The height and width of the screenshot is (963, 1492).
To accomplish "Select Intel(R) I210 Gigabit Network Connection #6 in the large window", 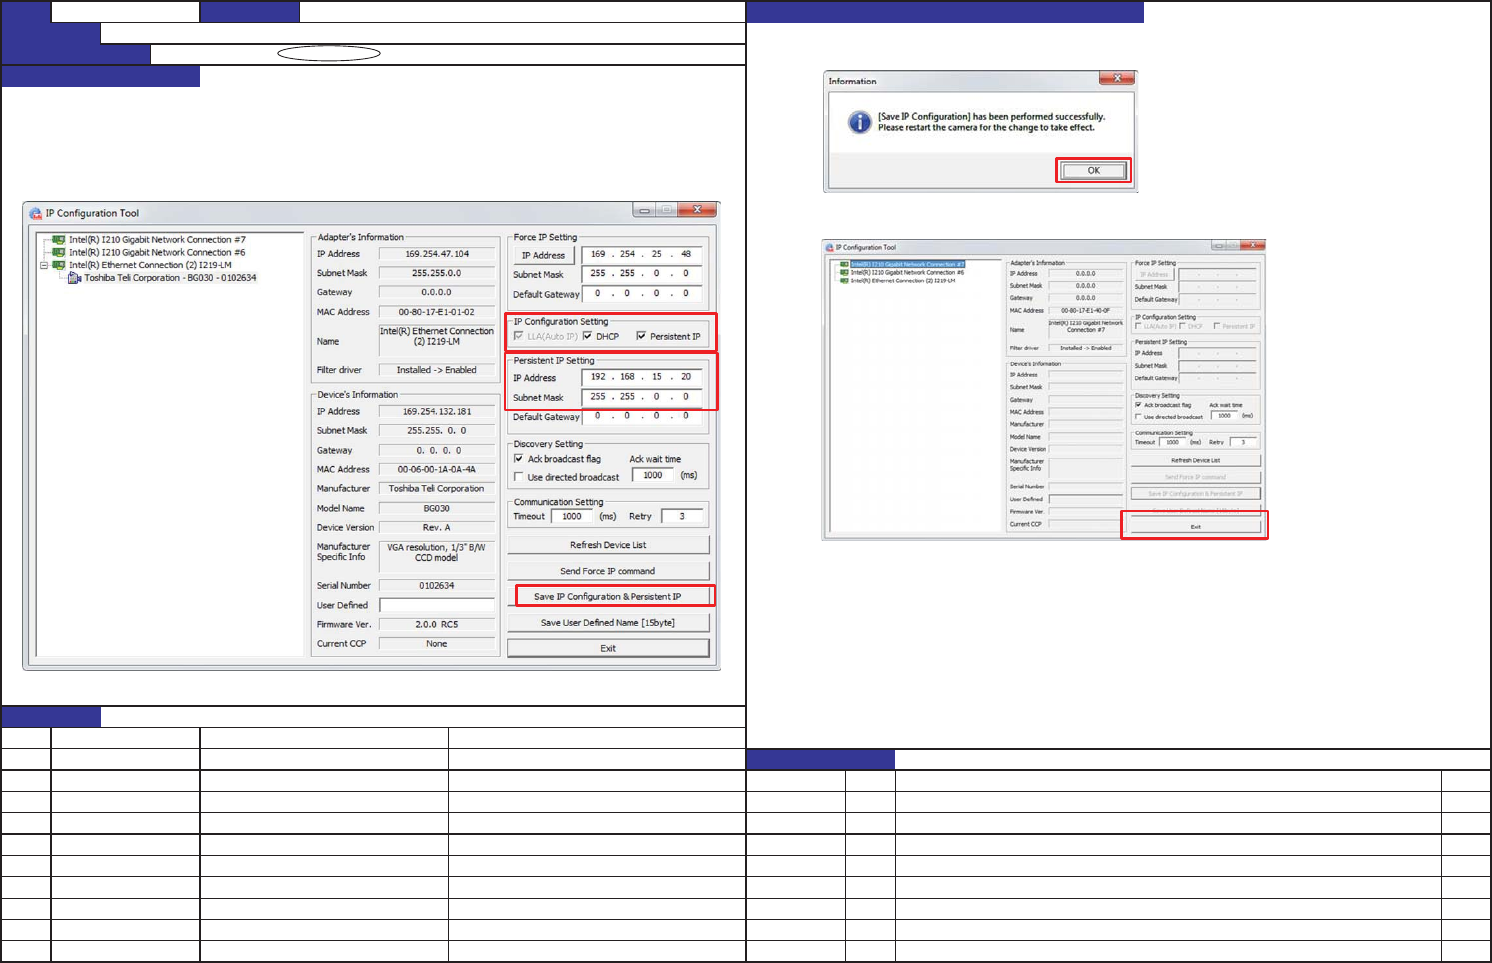I will pyautogui.click(x=157, y=252).
